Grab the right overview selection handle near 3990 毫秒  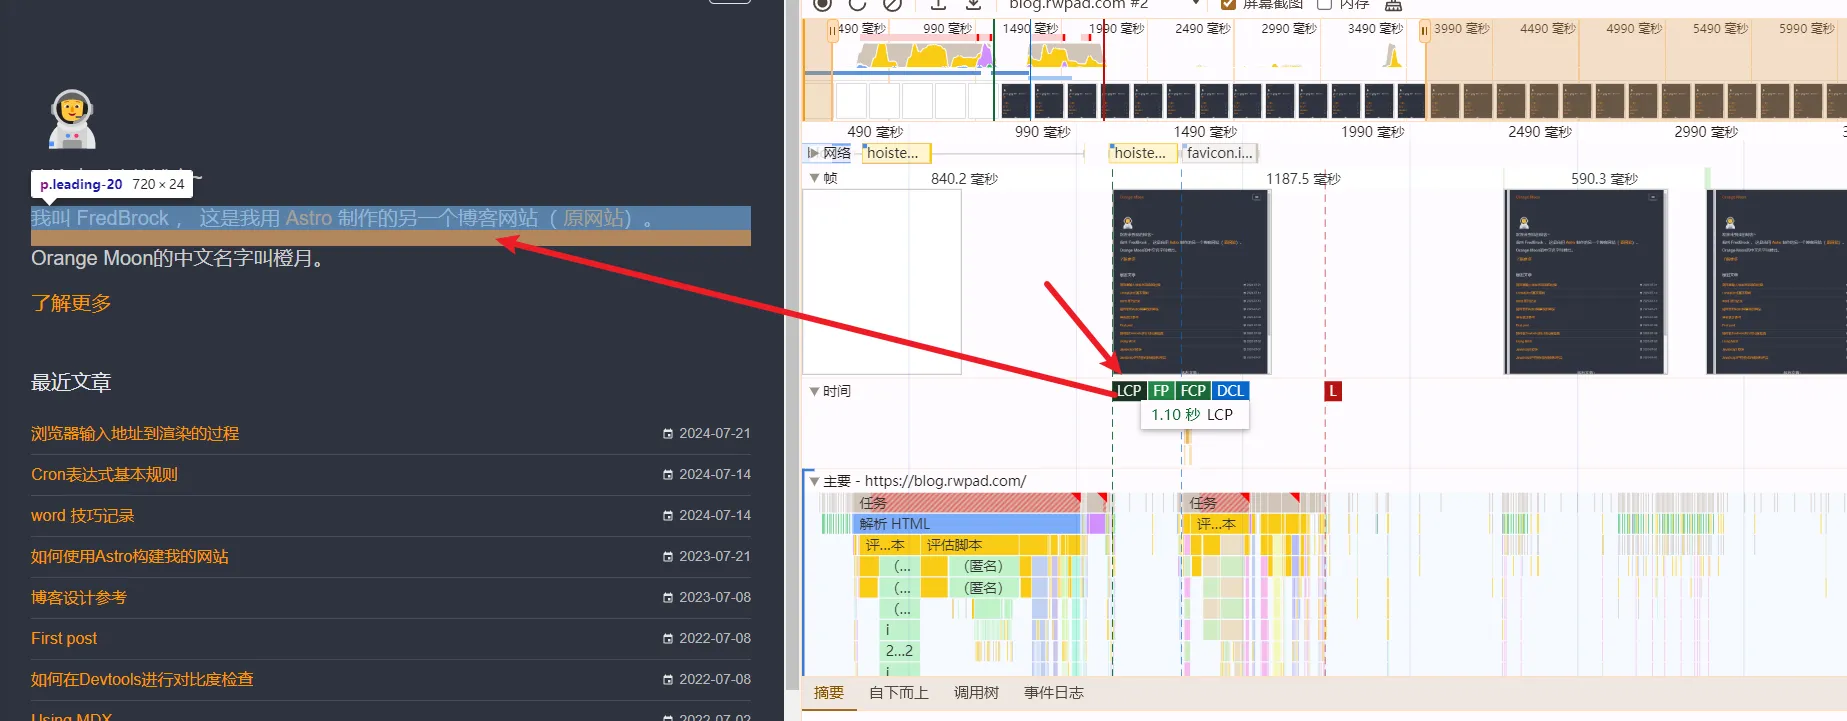[x=1424, y=31]
